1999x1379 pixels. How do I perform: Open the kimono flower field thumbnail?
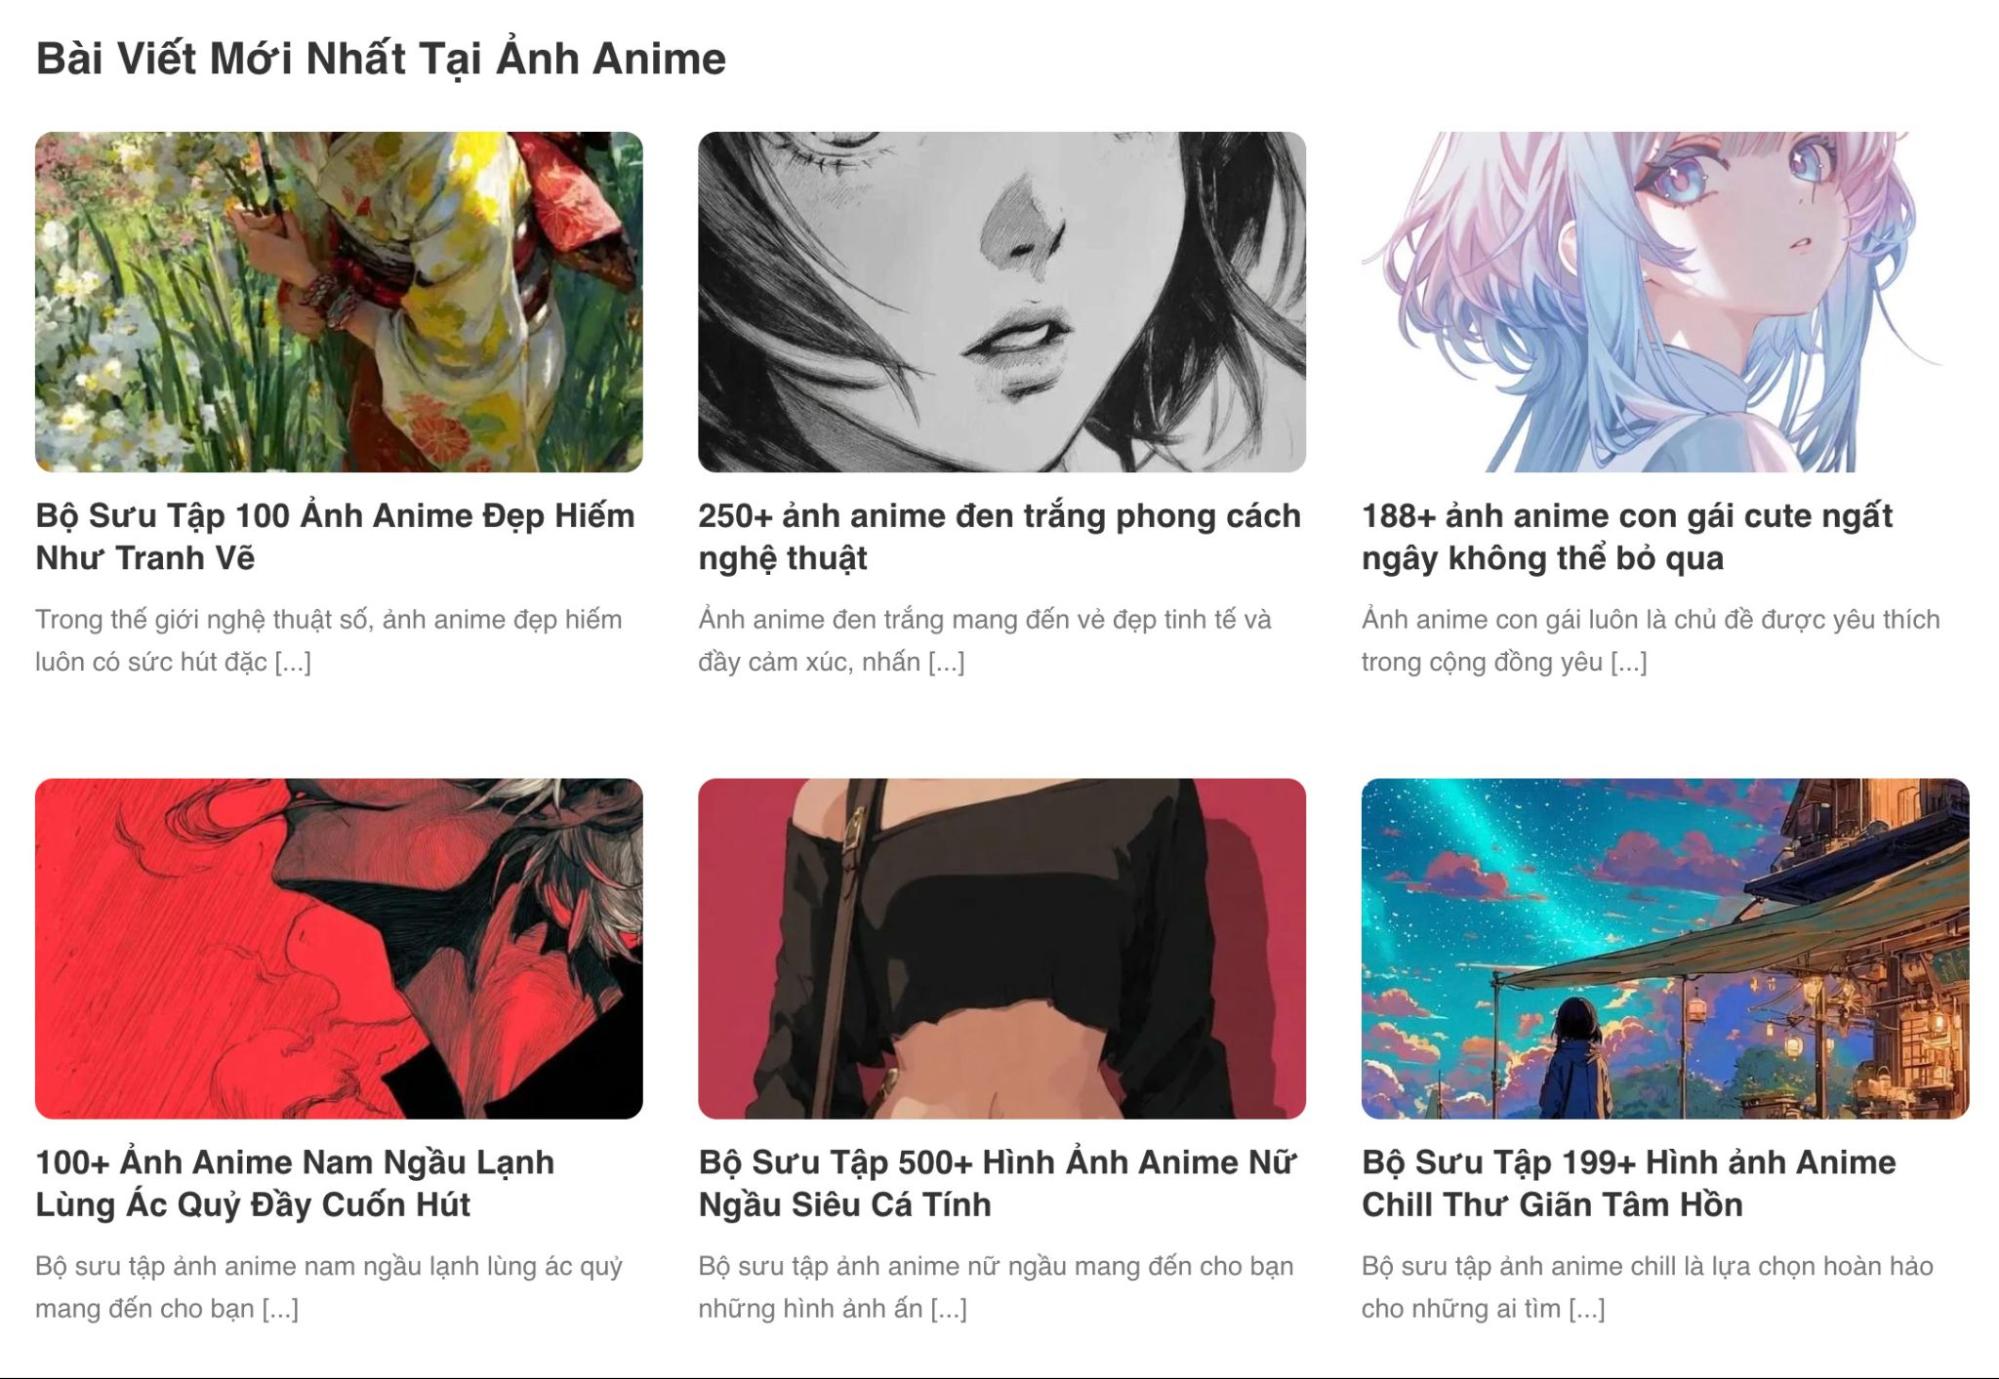tap(339, 302)
